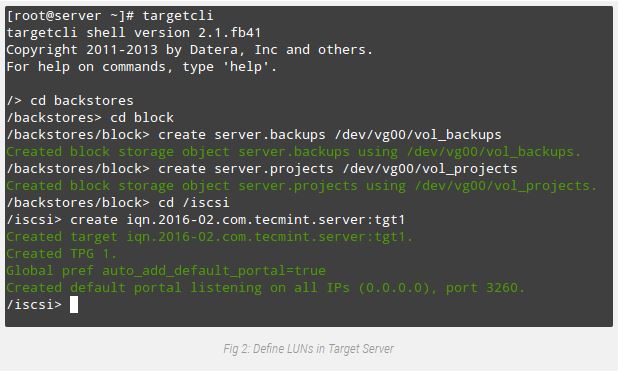Click 'create iqn.2016-02.com.tecmint.server:tgt1' command
The image size is (620, 373).
point(238,220)
